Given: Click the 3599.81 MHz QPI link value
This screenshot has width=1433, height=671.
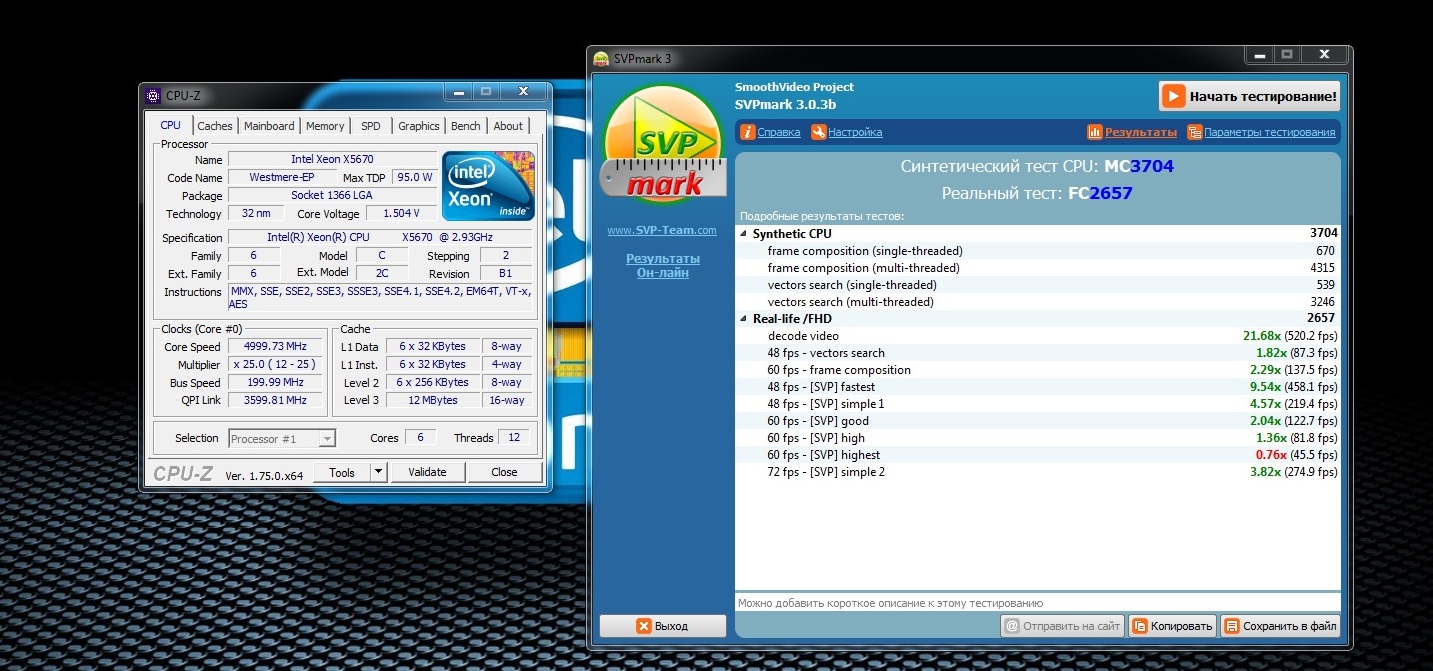Looking at the screenshot, I should [x=276, y=400].
